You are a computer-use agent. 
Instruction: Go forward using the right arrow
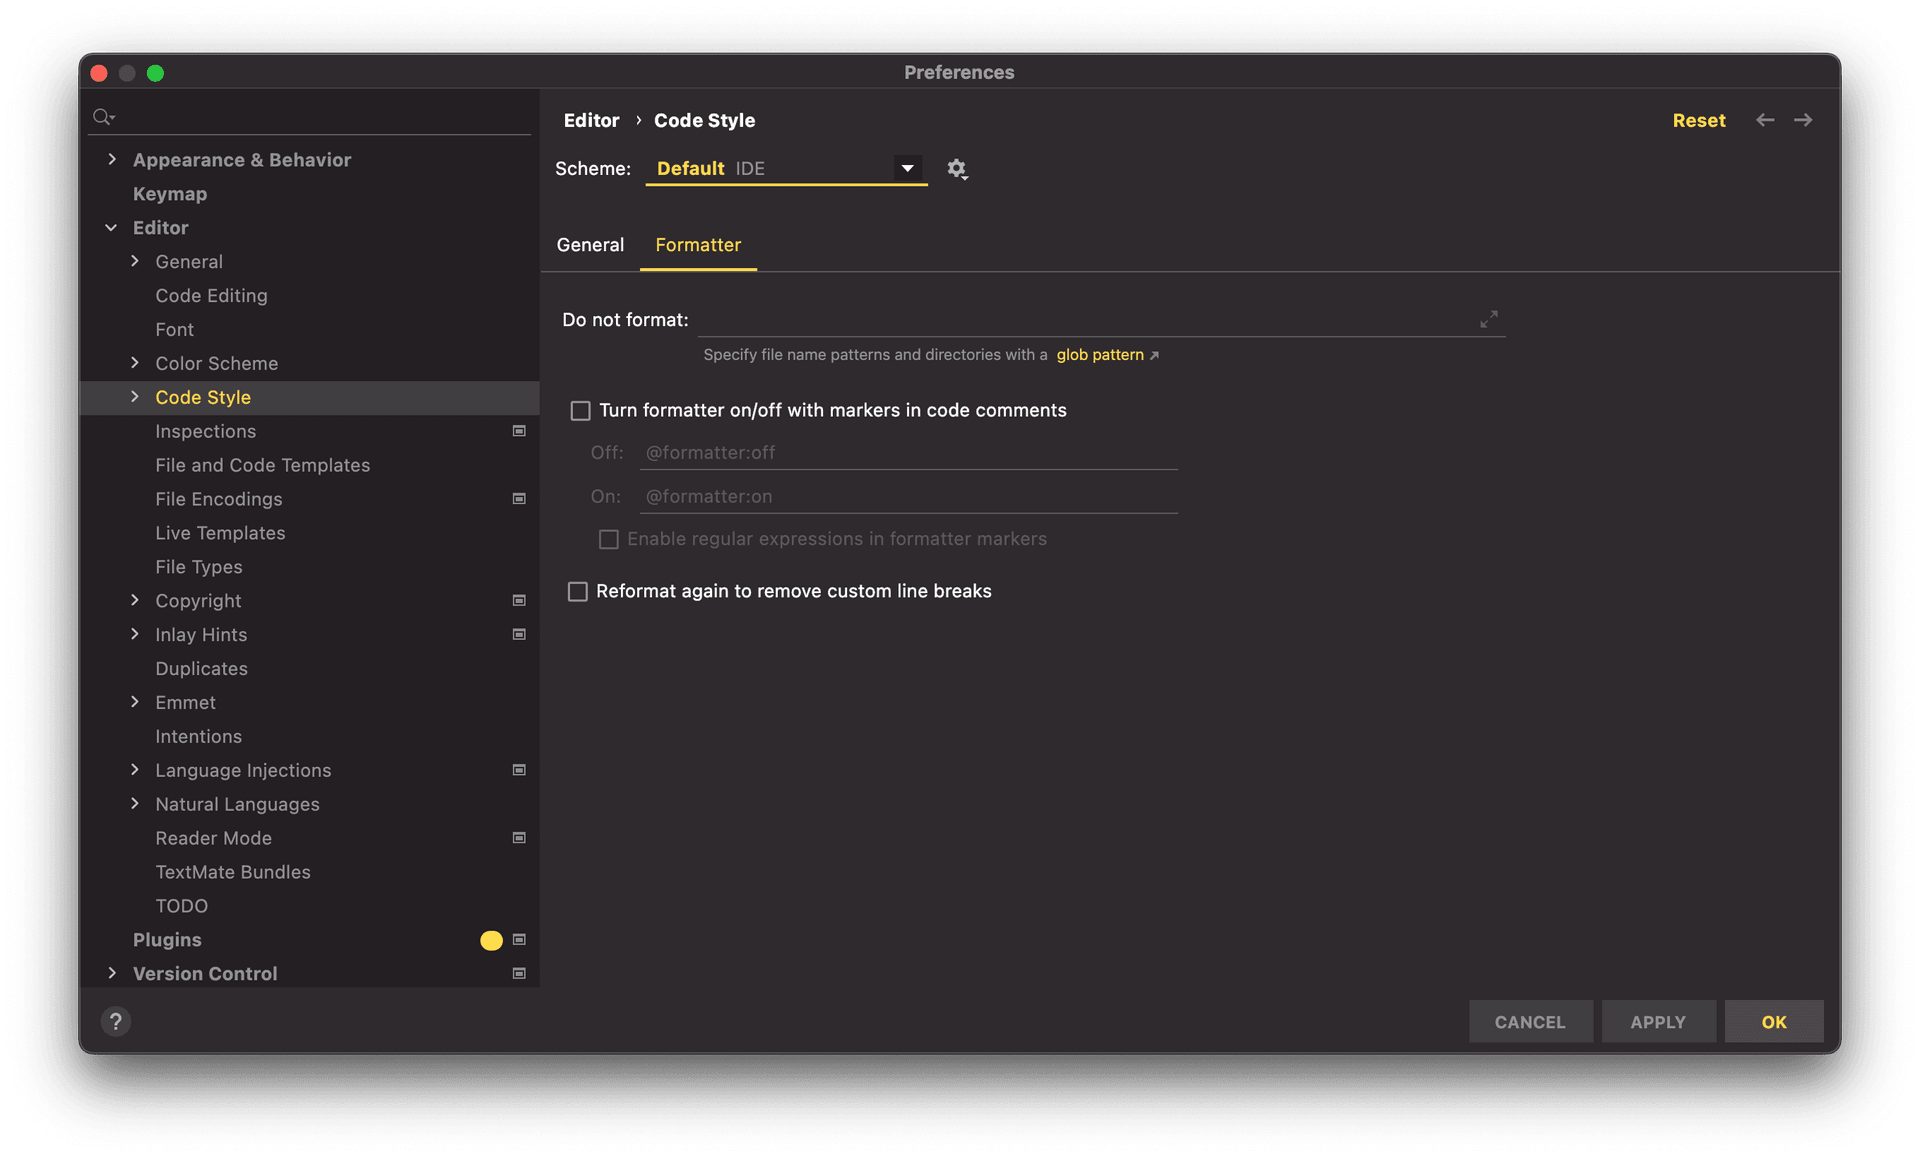pos(1803,120)
